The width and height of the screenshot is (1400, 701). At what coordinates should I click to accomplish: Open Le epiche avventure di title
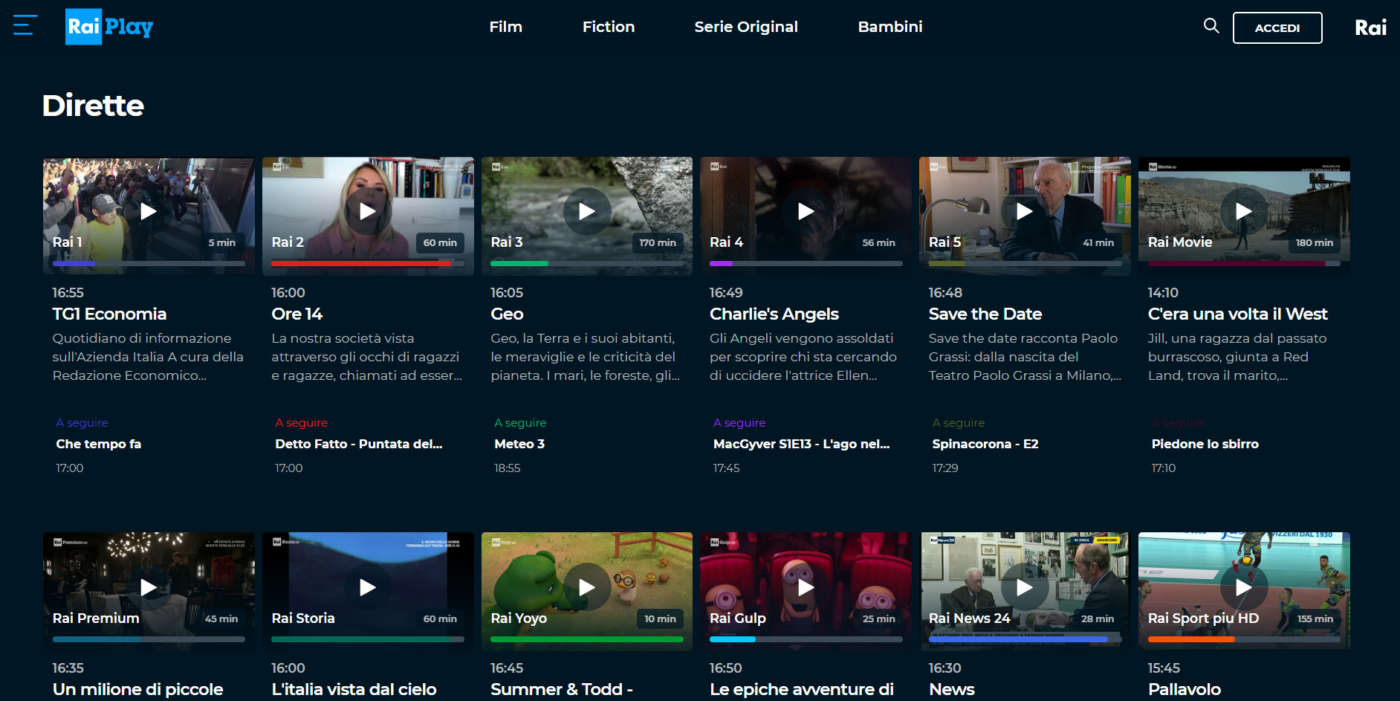tap(801, 689)
